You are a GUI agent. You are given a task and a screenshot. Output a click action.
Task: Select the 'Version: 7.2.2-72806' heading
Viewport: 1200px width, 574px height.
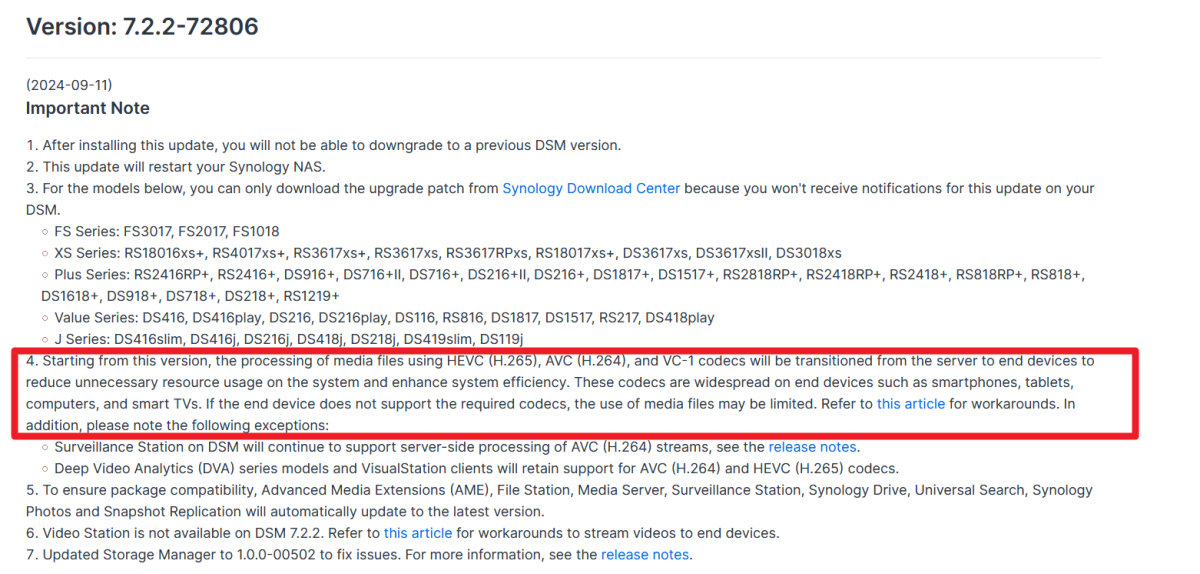142,27
